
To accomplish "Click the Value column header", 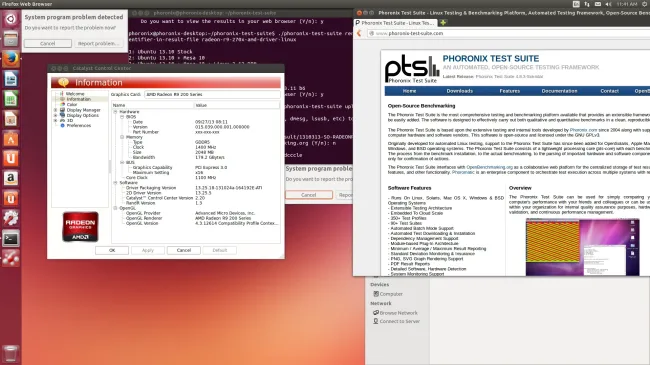I will point(237,105).
